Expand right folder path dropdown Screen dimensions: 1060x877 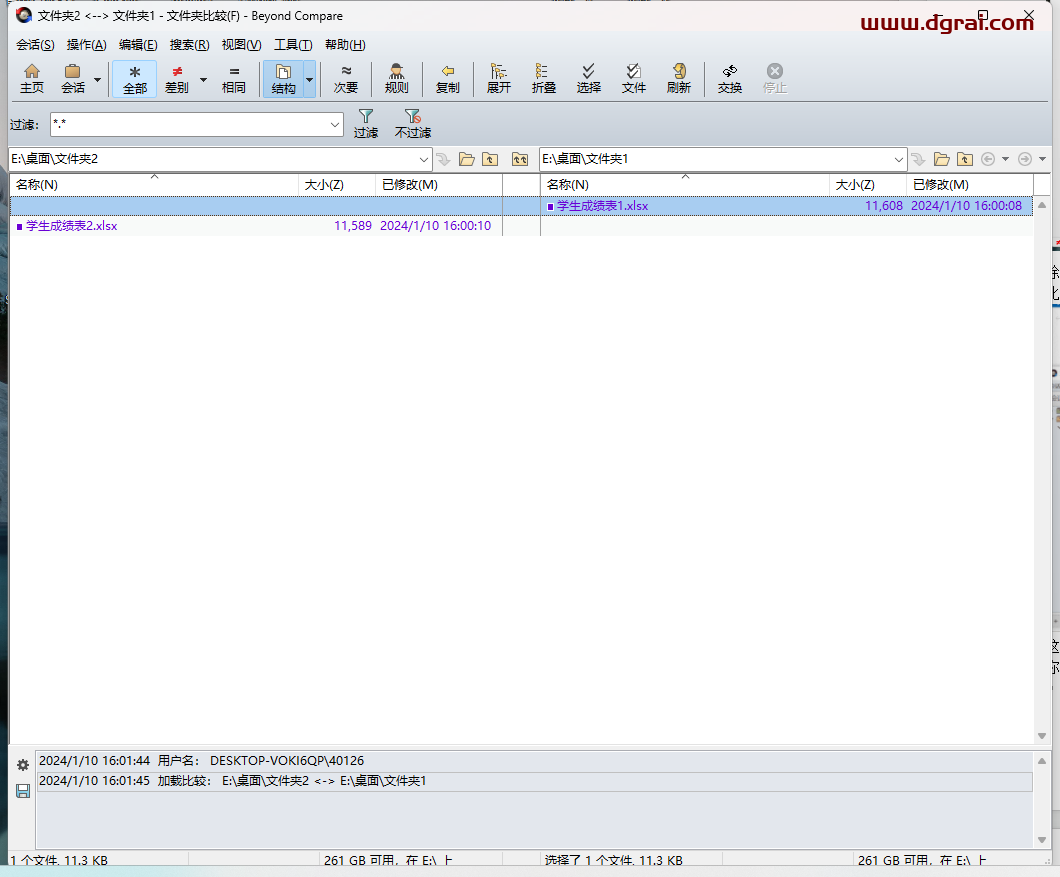898,160
